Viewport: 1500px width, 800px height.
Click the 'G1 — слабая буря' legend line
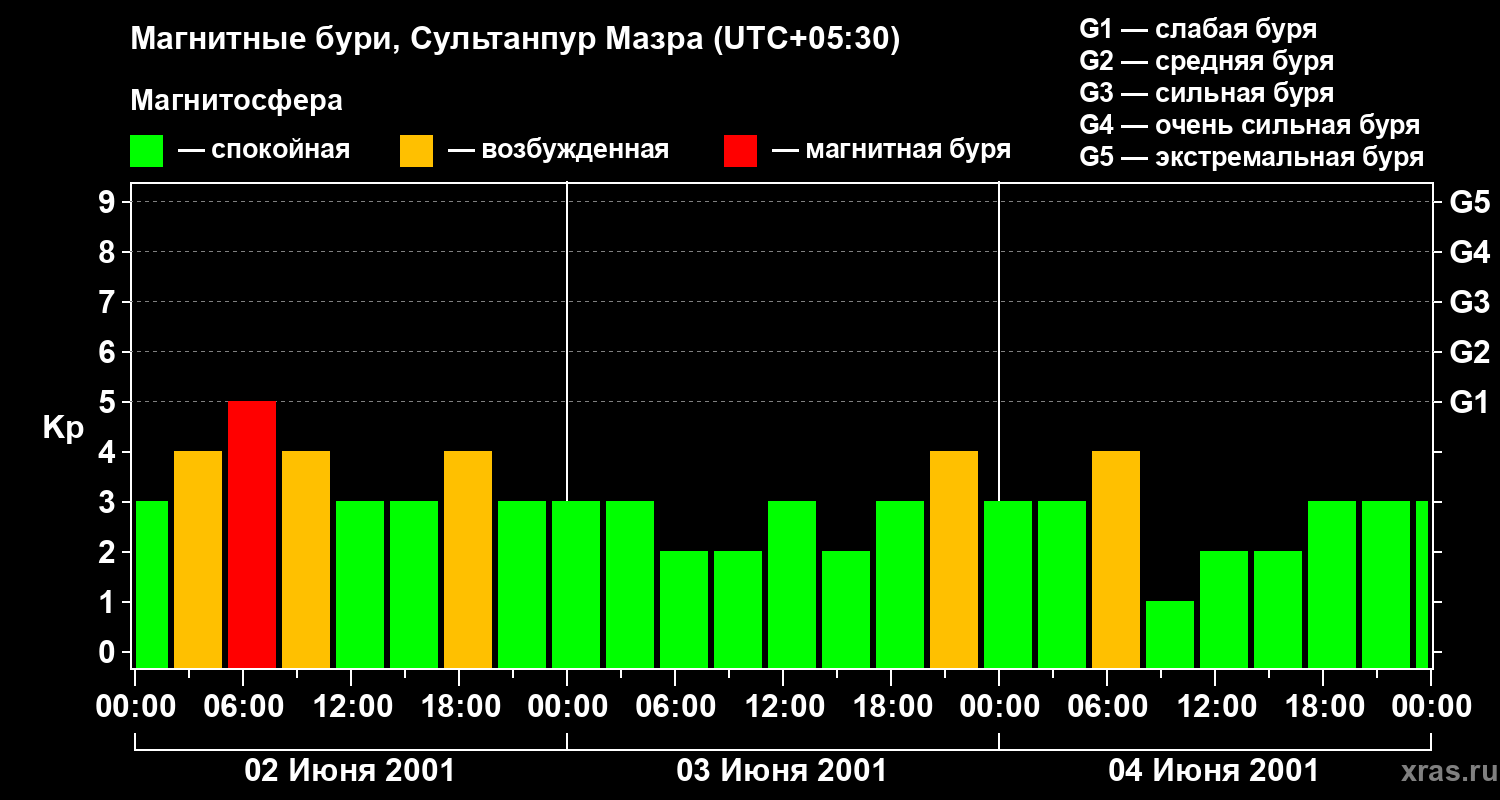coord(1198,28)
